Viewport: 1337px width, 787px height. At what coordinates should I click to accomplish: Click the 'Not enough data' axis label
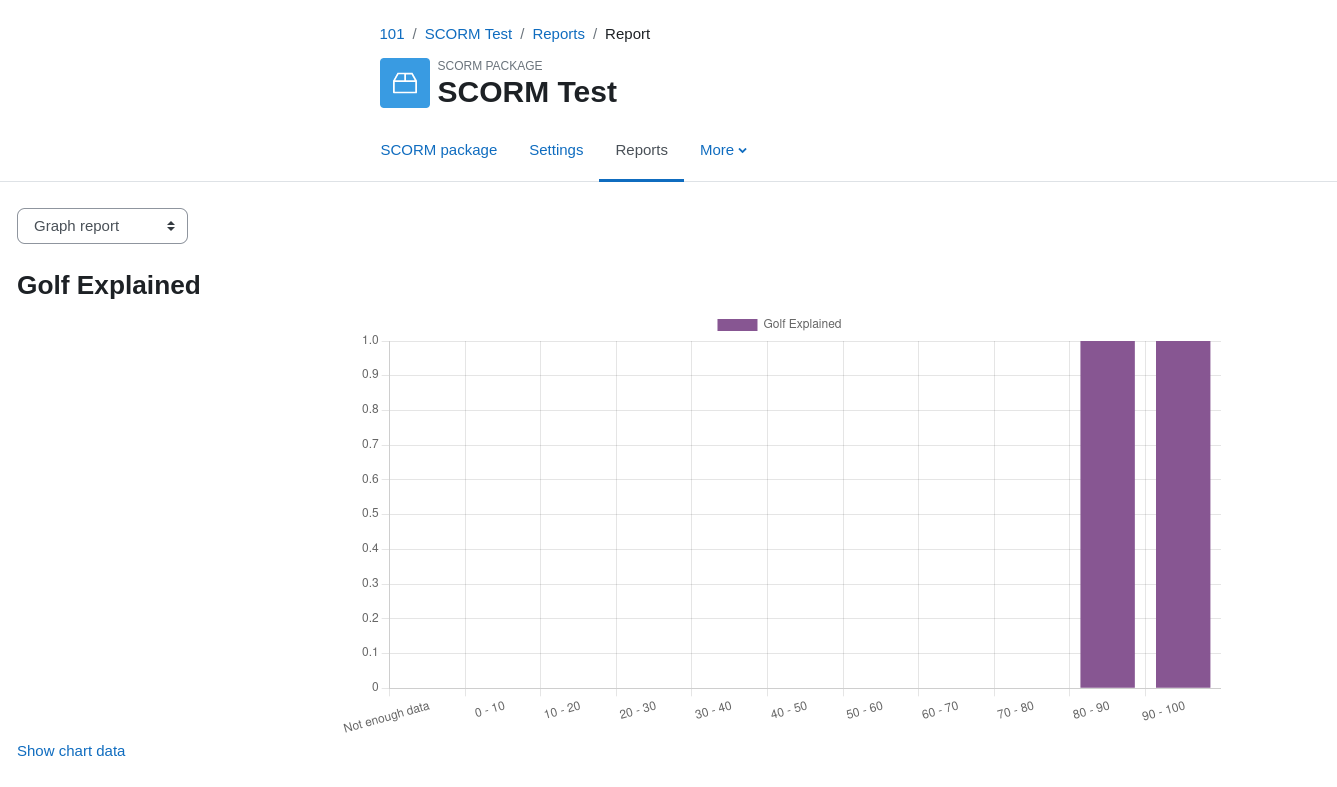pos(386,717)
